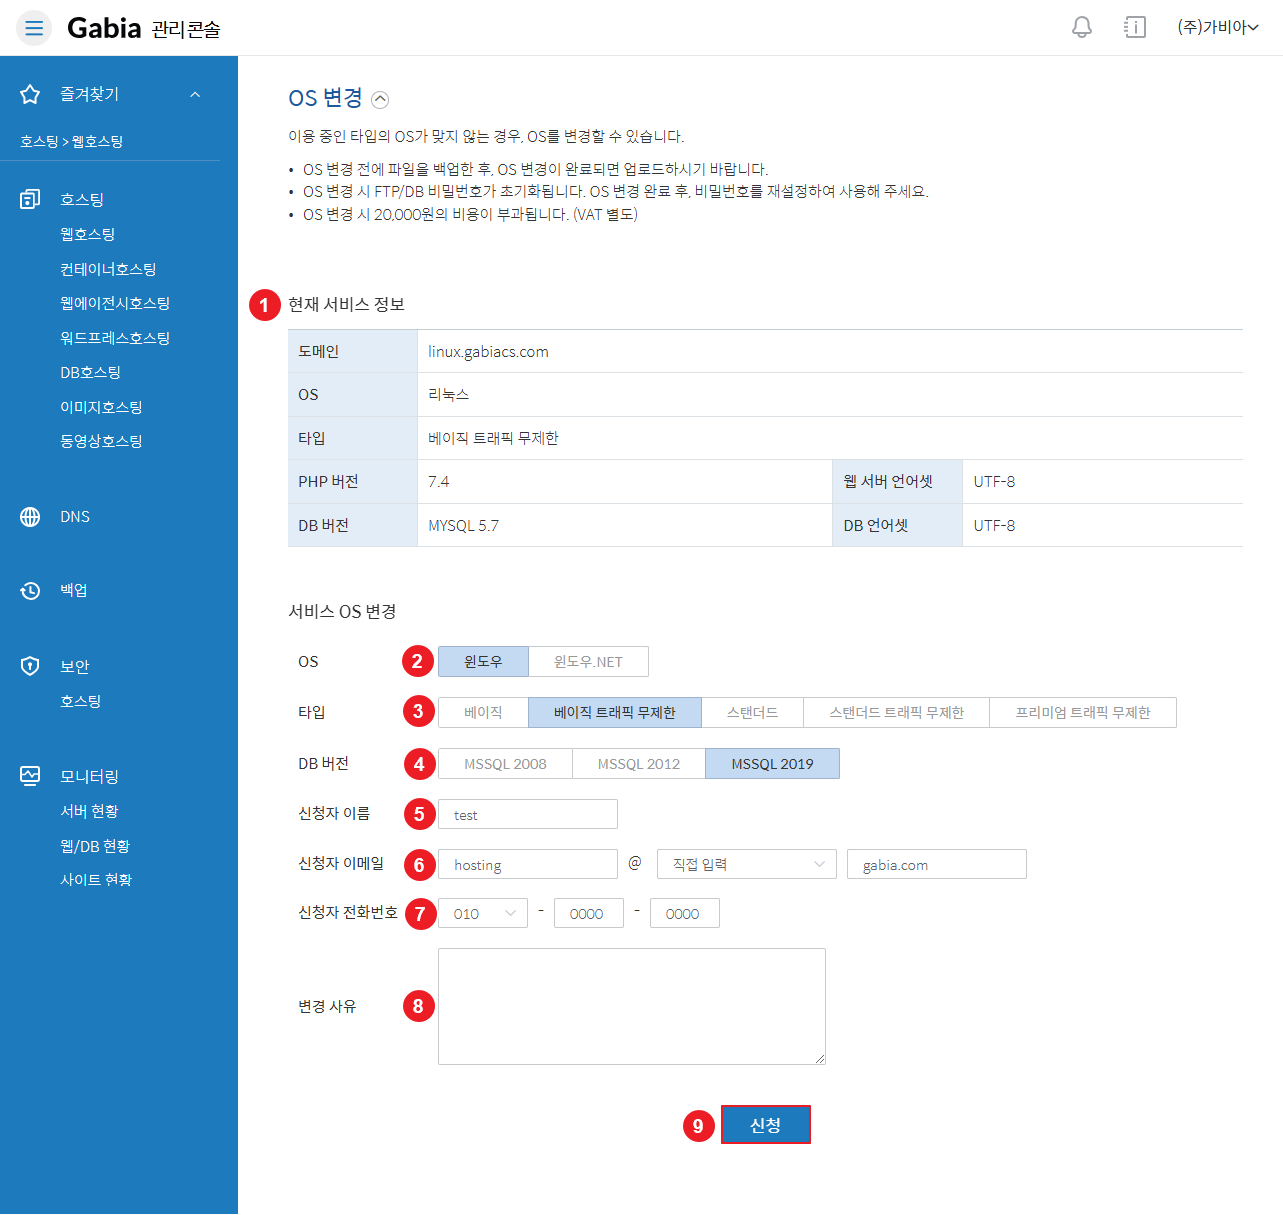Click the Gabia 관리콘솔 logo
Screen dimensions: 1283x1215
pyautogui.click(x=144, y=28)
